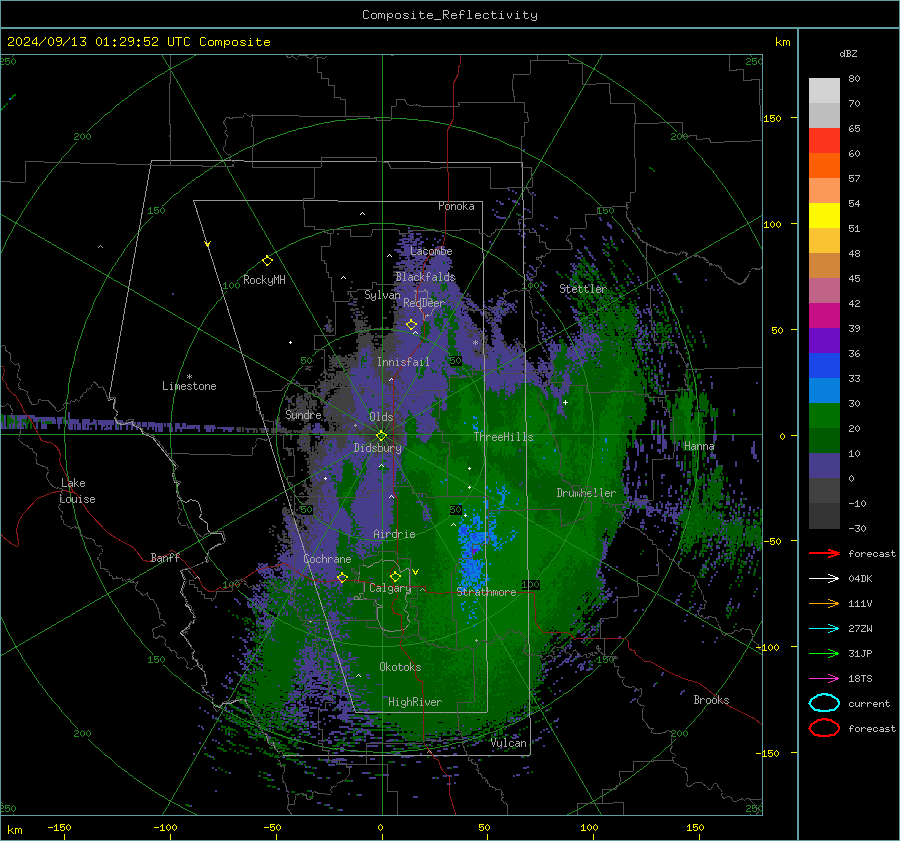Select the RedDeer city label

click(x=424, y=303)
